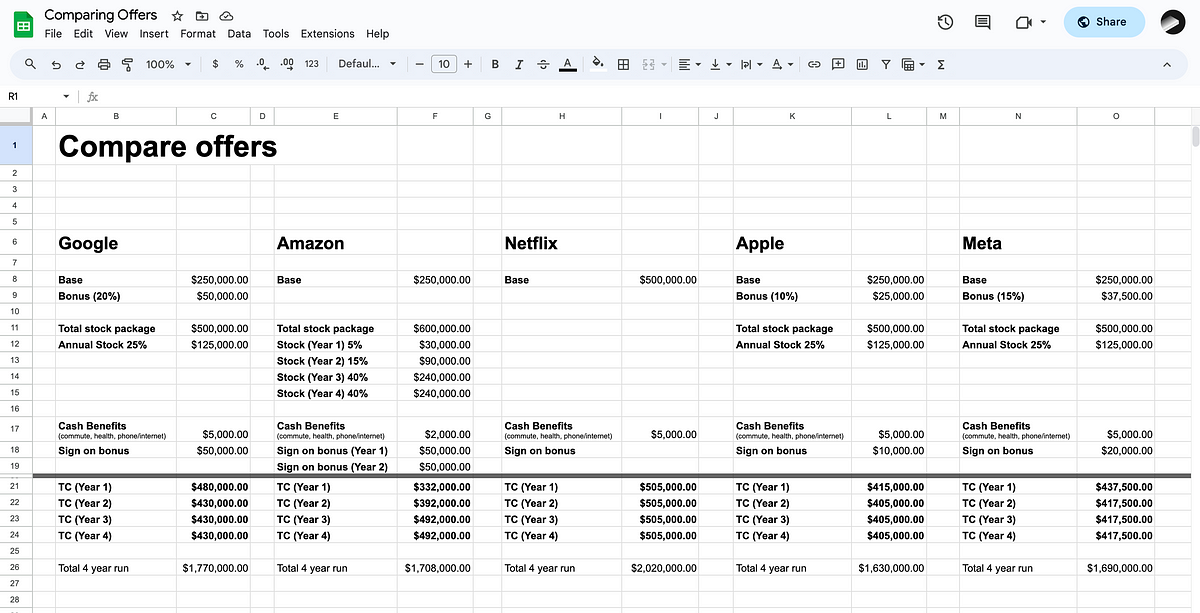Undo the last action
1200x613 pixels.
56,64
